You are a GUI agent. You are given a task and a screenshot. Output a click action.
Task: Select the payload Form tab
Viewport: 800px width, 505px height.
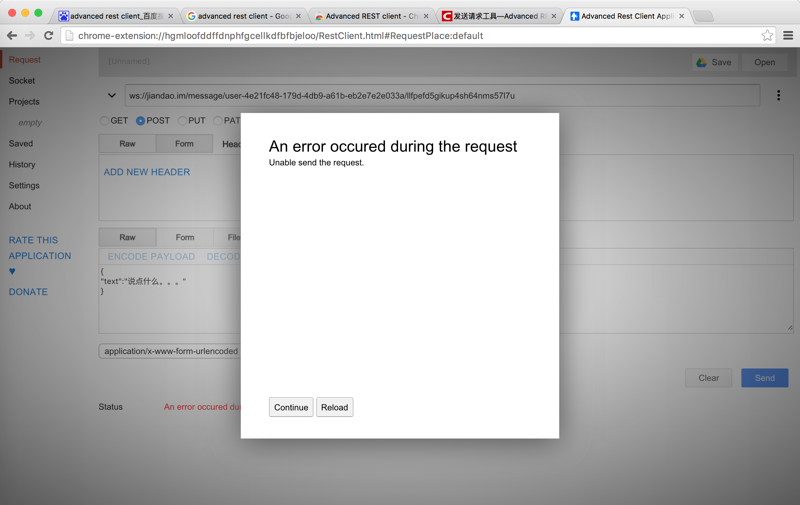click(x=185, y=237)
